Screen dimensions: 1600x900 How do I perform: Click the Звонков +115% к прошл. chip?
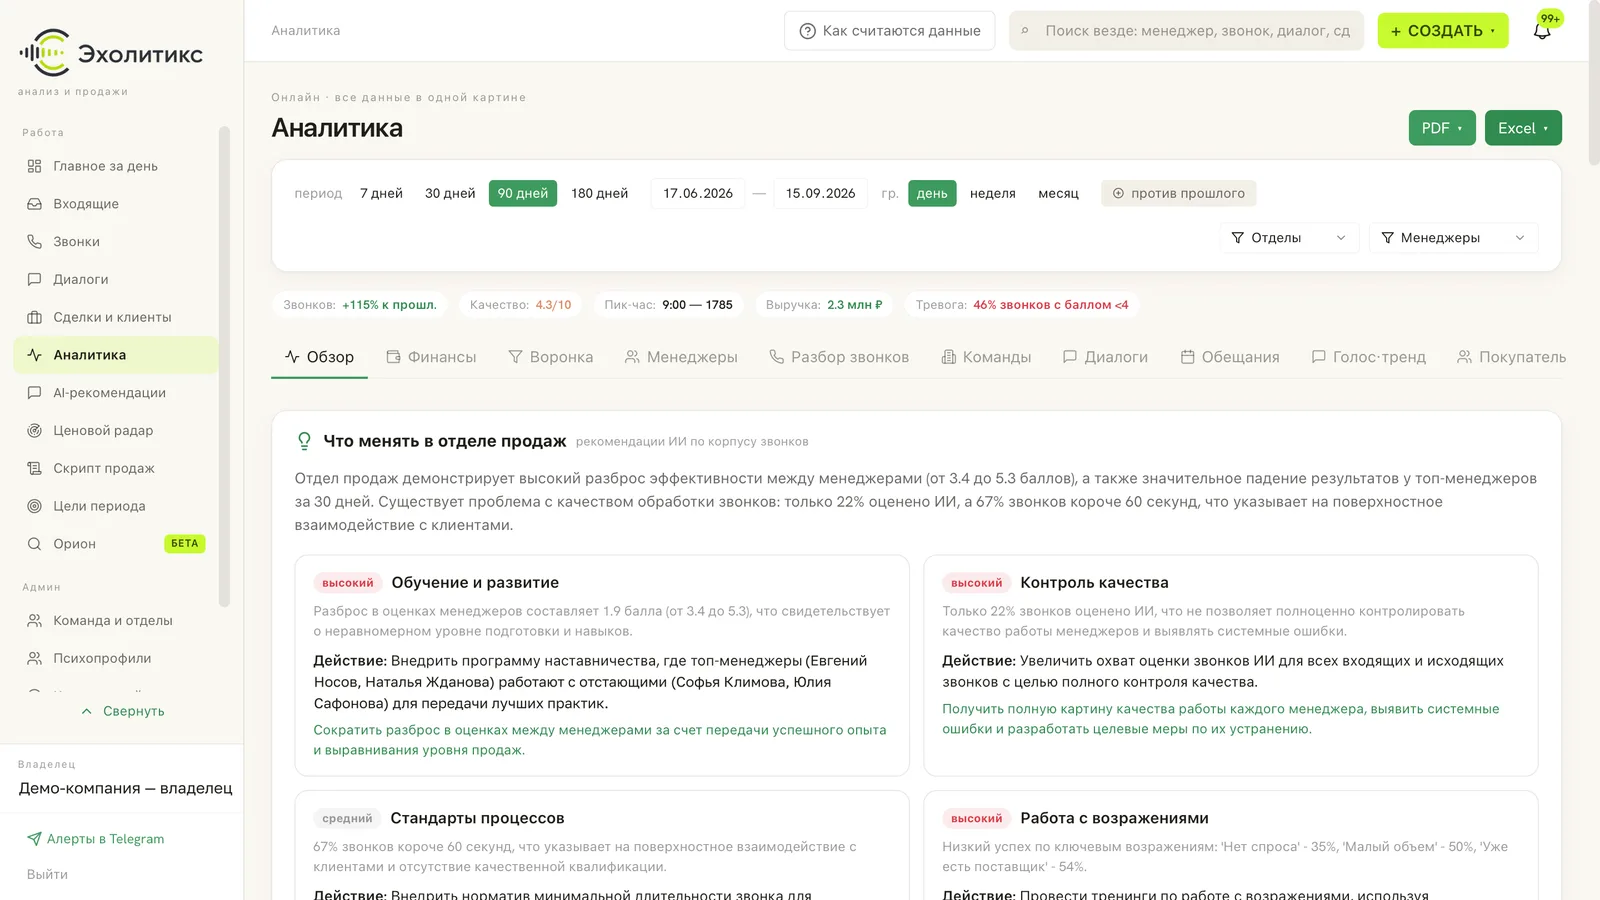point(360,305)
